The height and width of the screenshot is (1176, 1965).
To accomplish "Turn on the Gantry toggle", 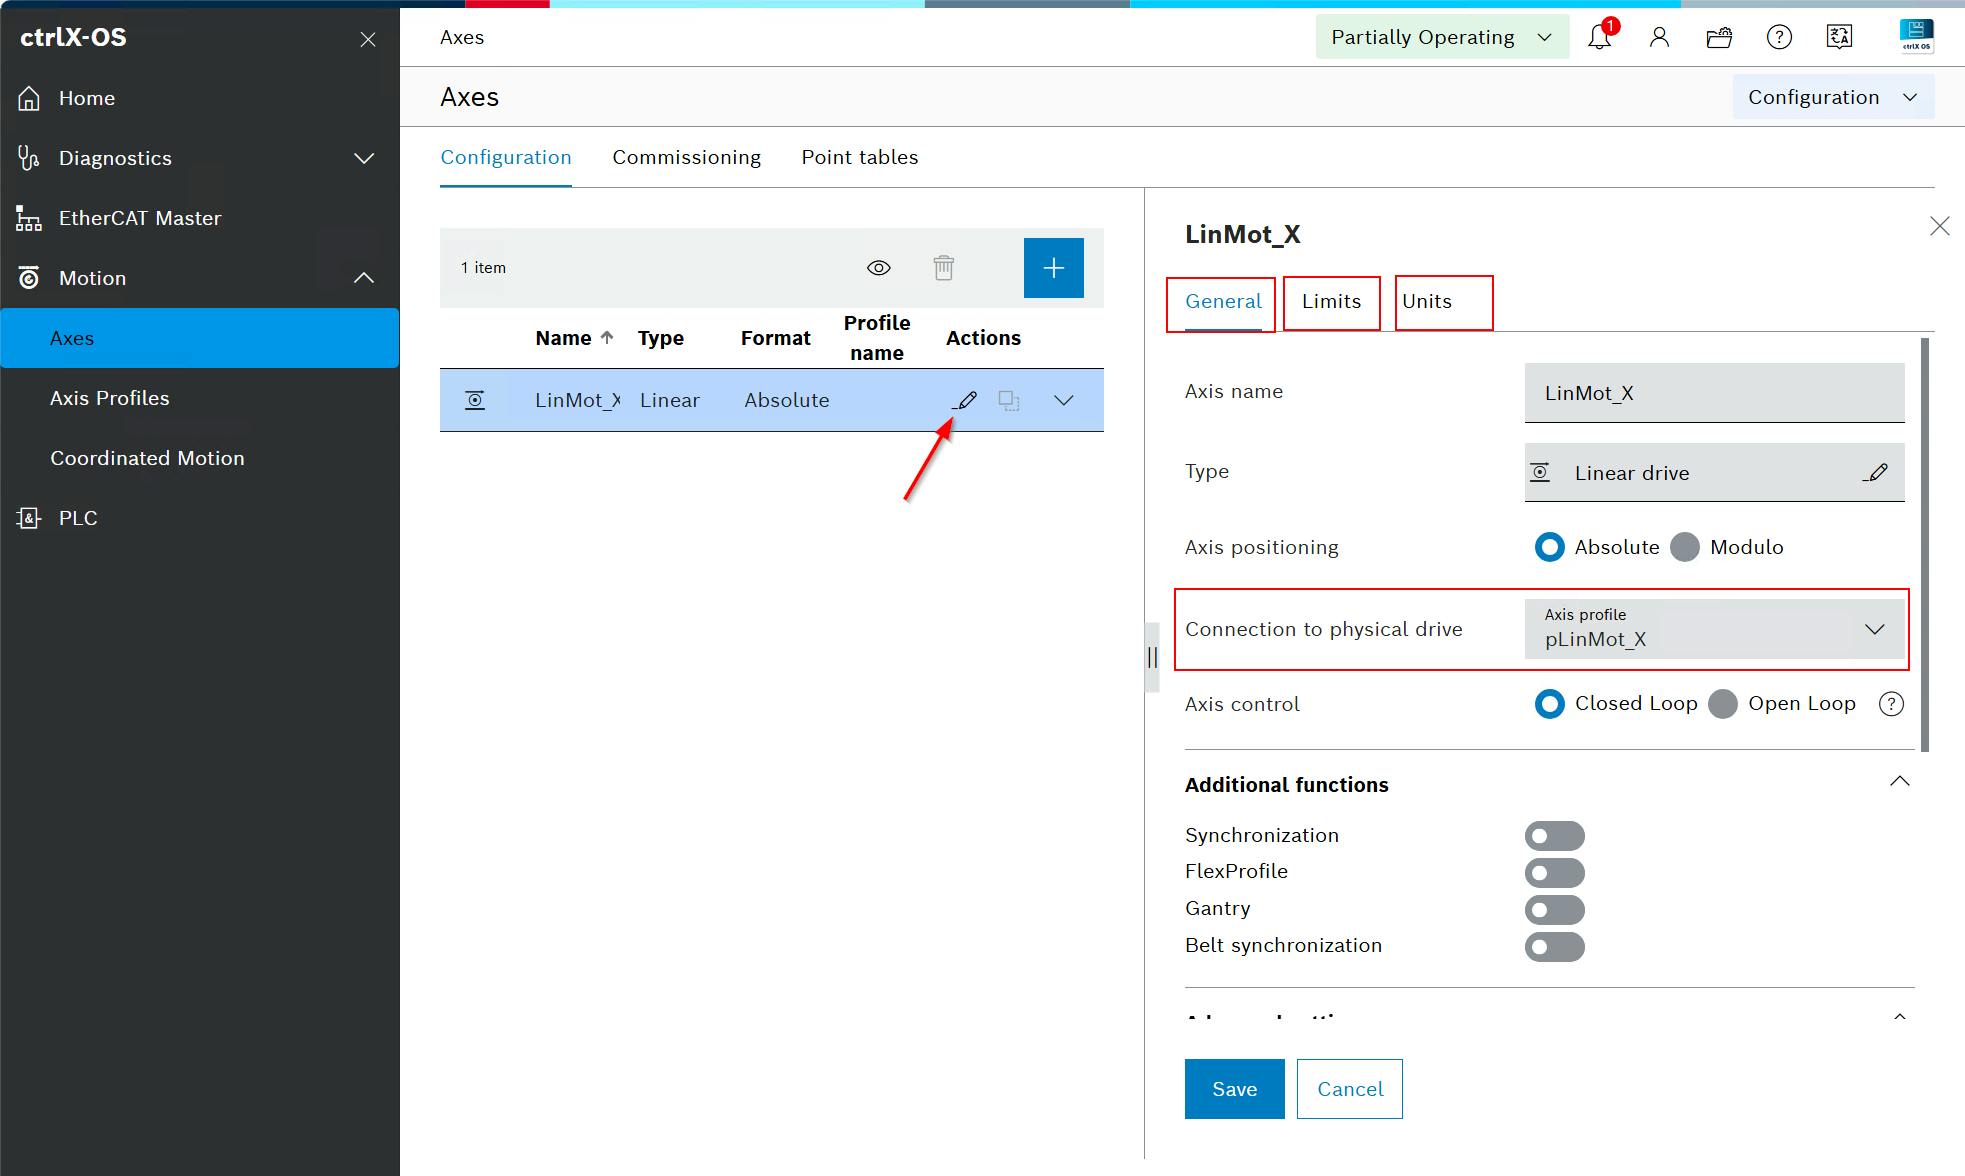I will coord(1554,910).
